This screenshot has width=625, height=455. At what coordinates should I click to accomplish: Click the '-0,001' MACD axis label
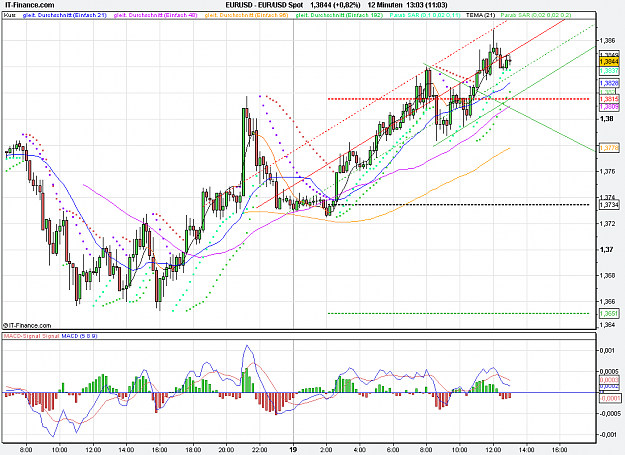click(x=607, y=434)
